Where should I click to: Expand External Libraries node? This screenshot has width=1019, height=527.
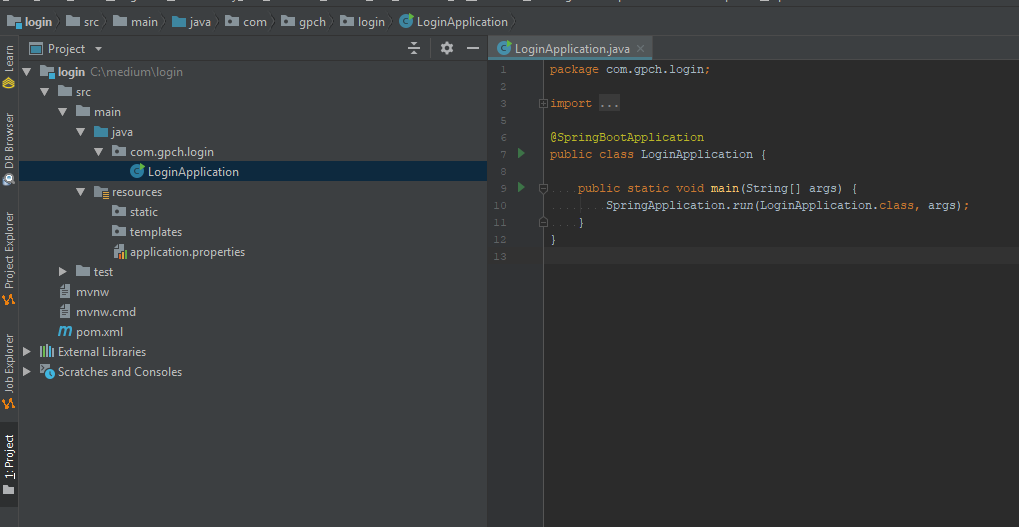point(27,352)
